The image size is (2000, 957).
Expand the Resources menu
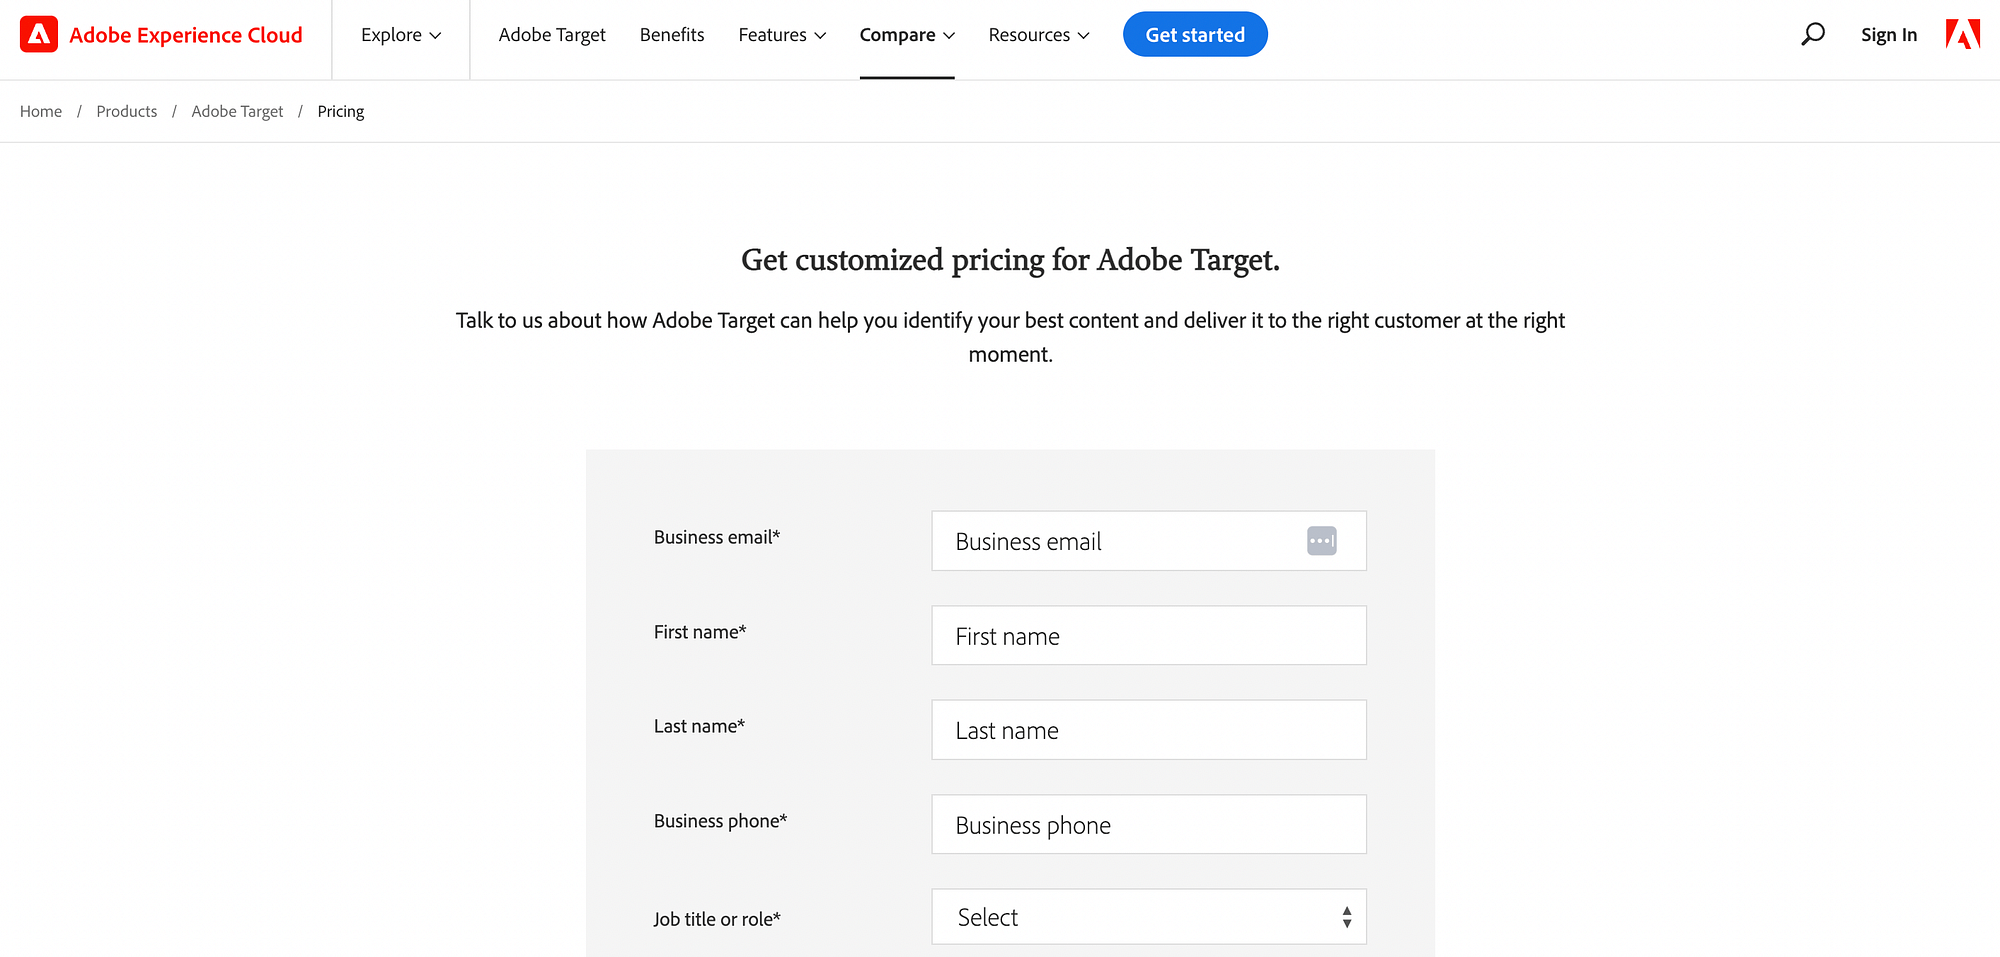[x=1039, y=35]
